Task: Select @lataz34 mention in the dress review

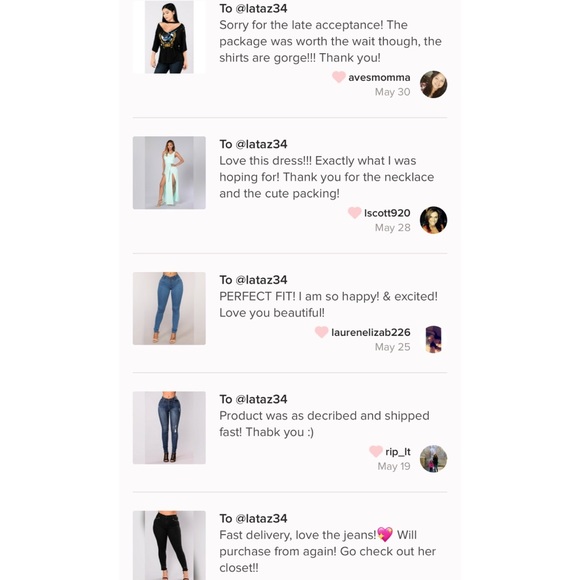Action: (x=261, y=144)
